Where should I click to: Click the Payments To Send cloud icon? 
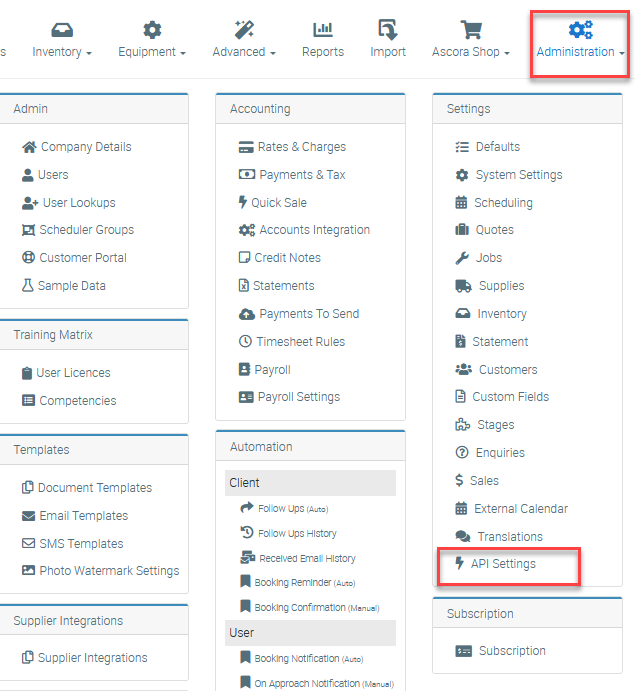pos(247,314)
